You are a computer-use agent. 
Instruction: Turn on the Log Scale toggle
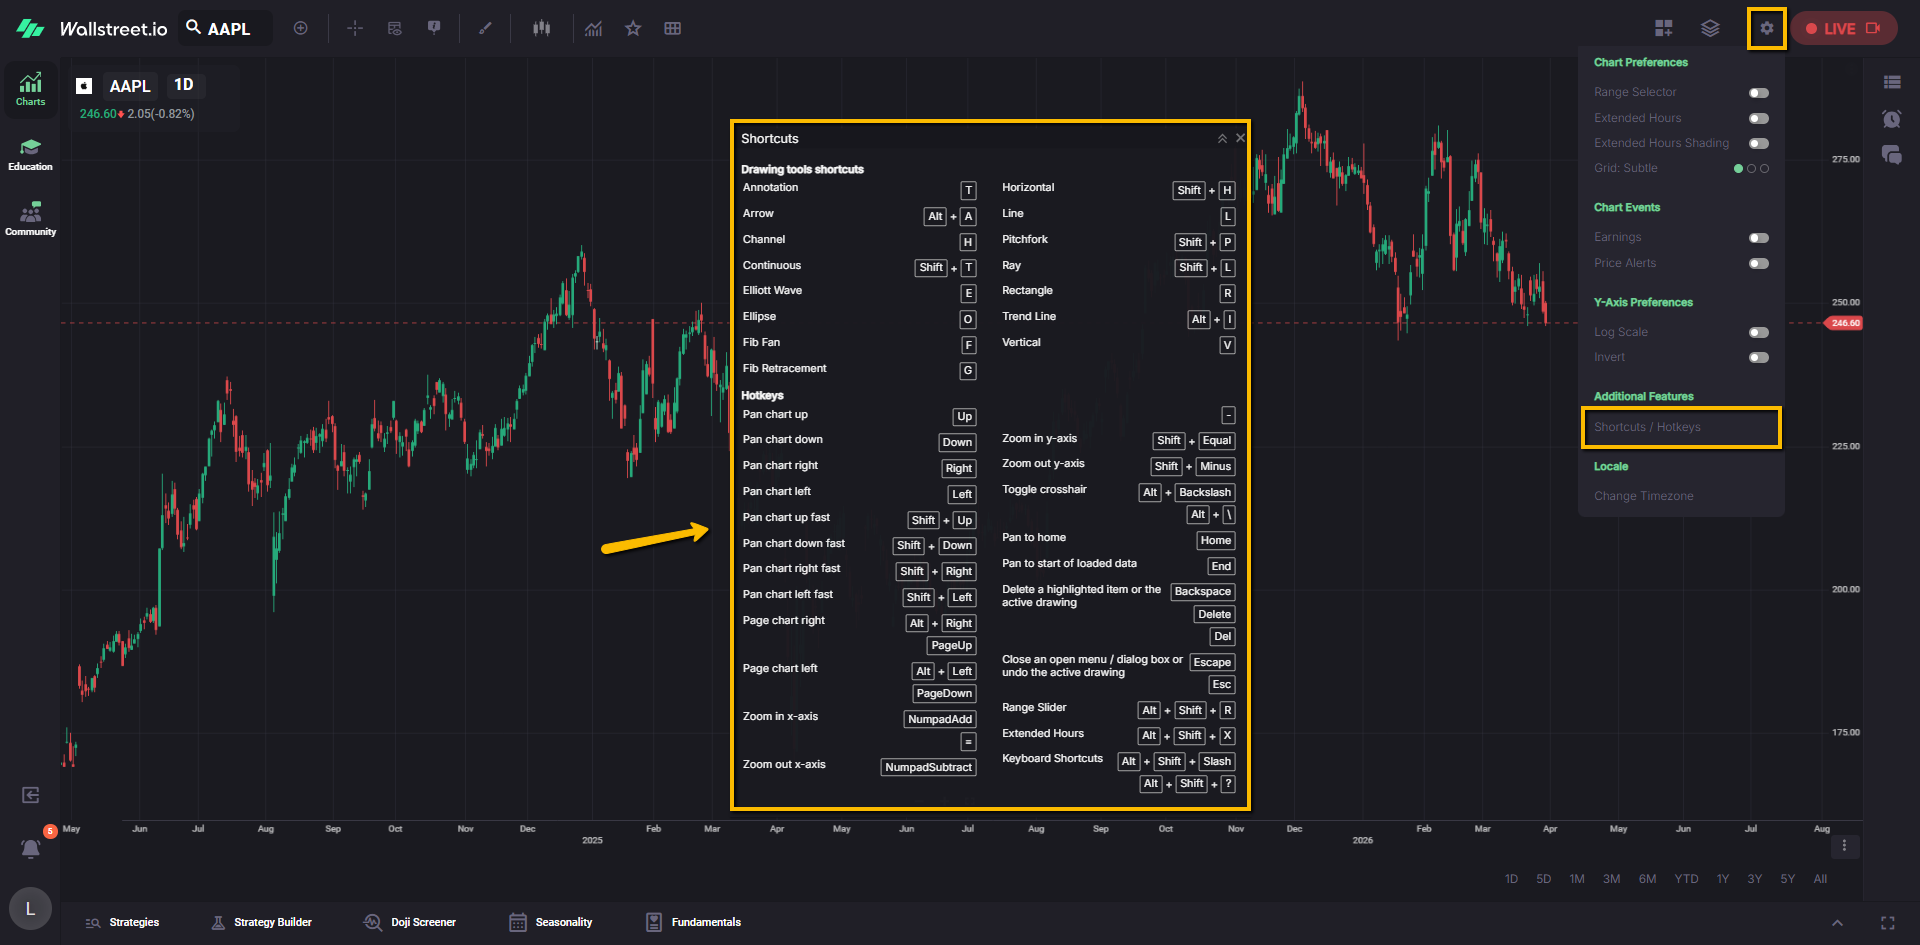tap(1758, 332)
